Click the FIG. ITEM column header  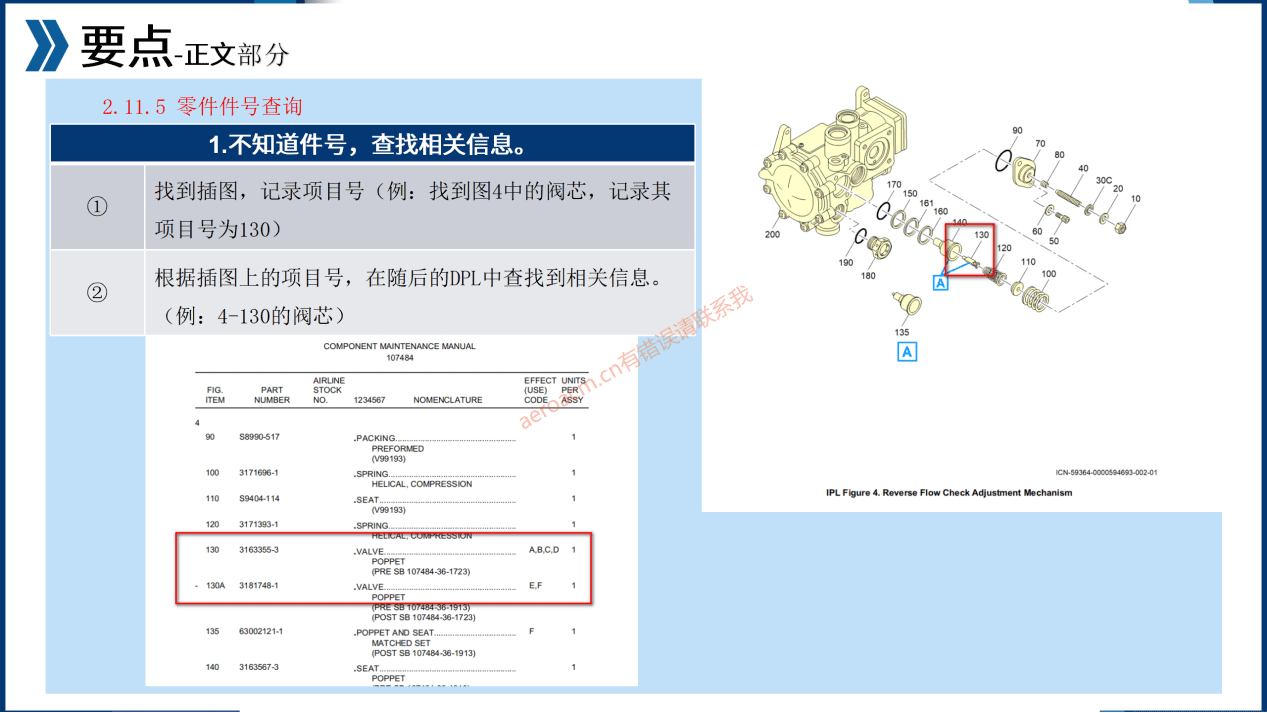click(x=215, y=395)
